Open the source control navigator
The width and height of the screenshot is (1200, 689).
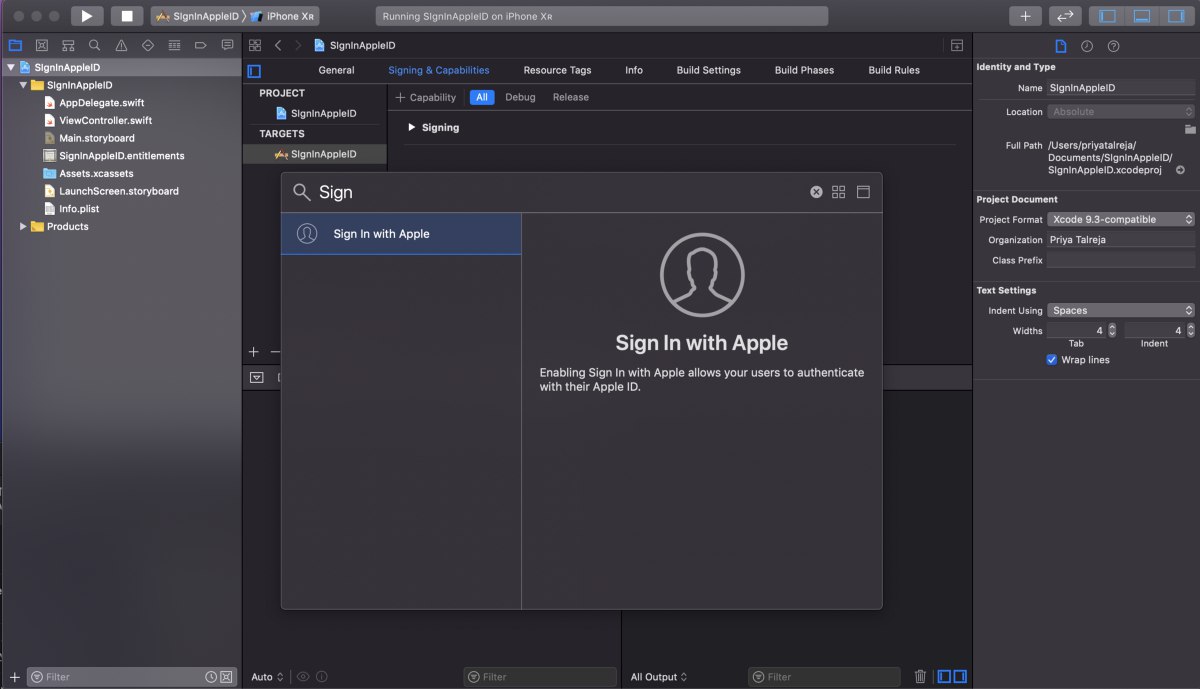click(x=42, y=45)
